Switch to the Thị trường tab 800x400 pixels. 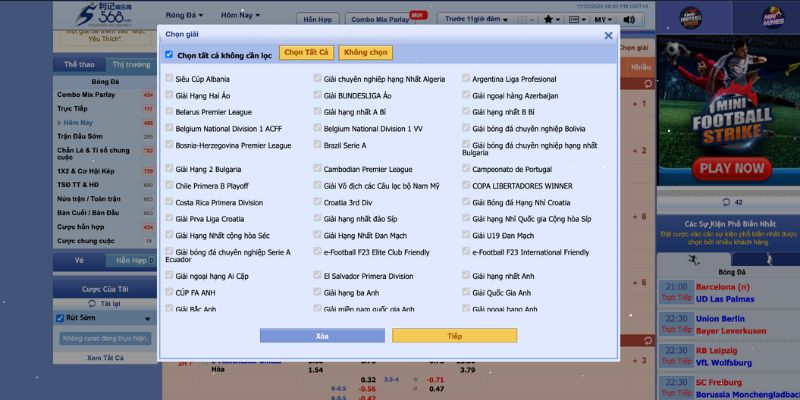pos(131,64)
